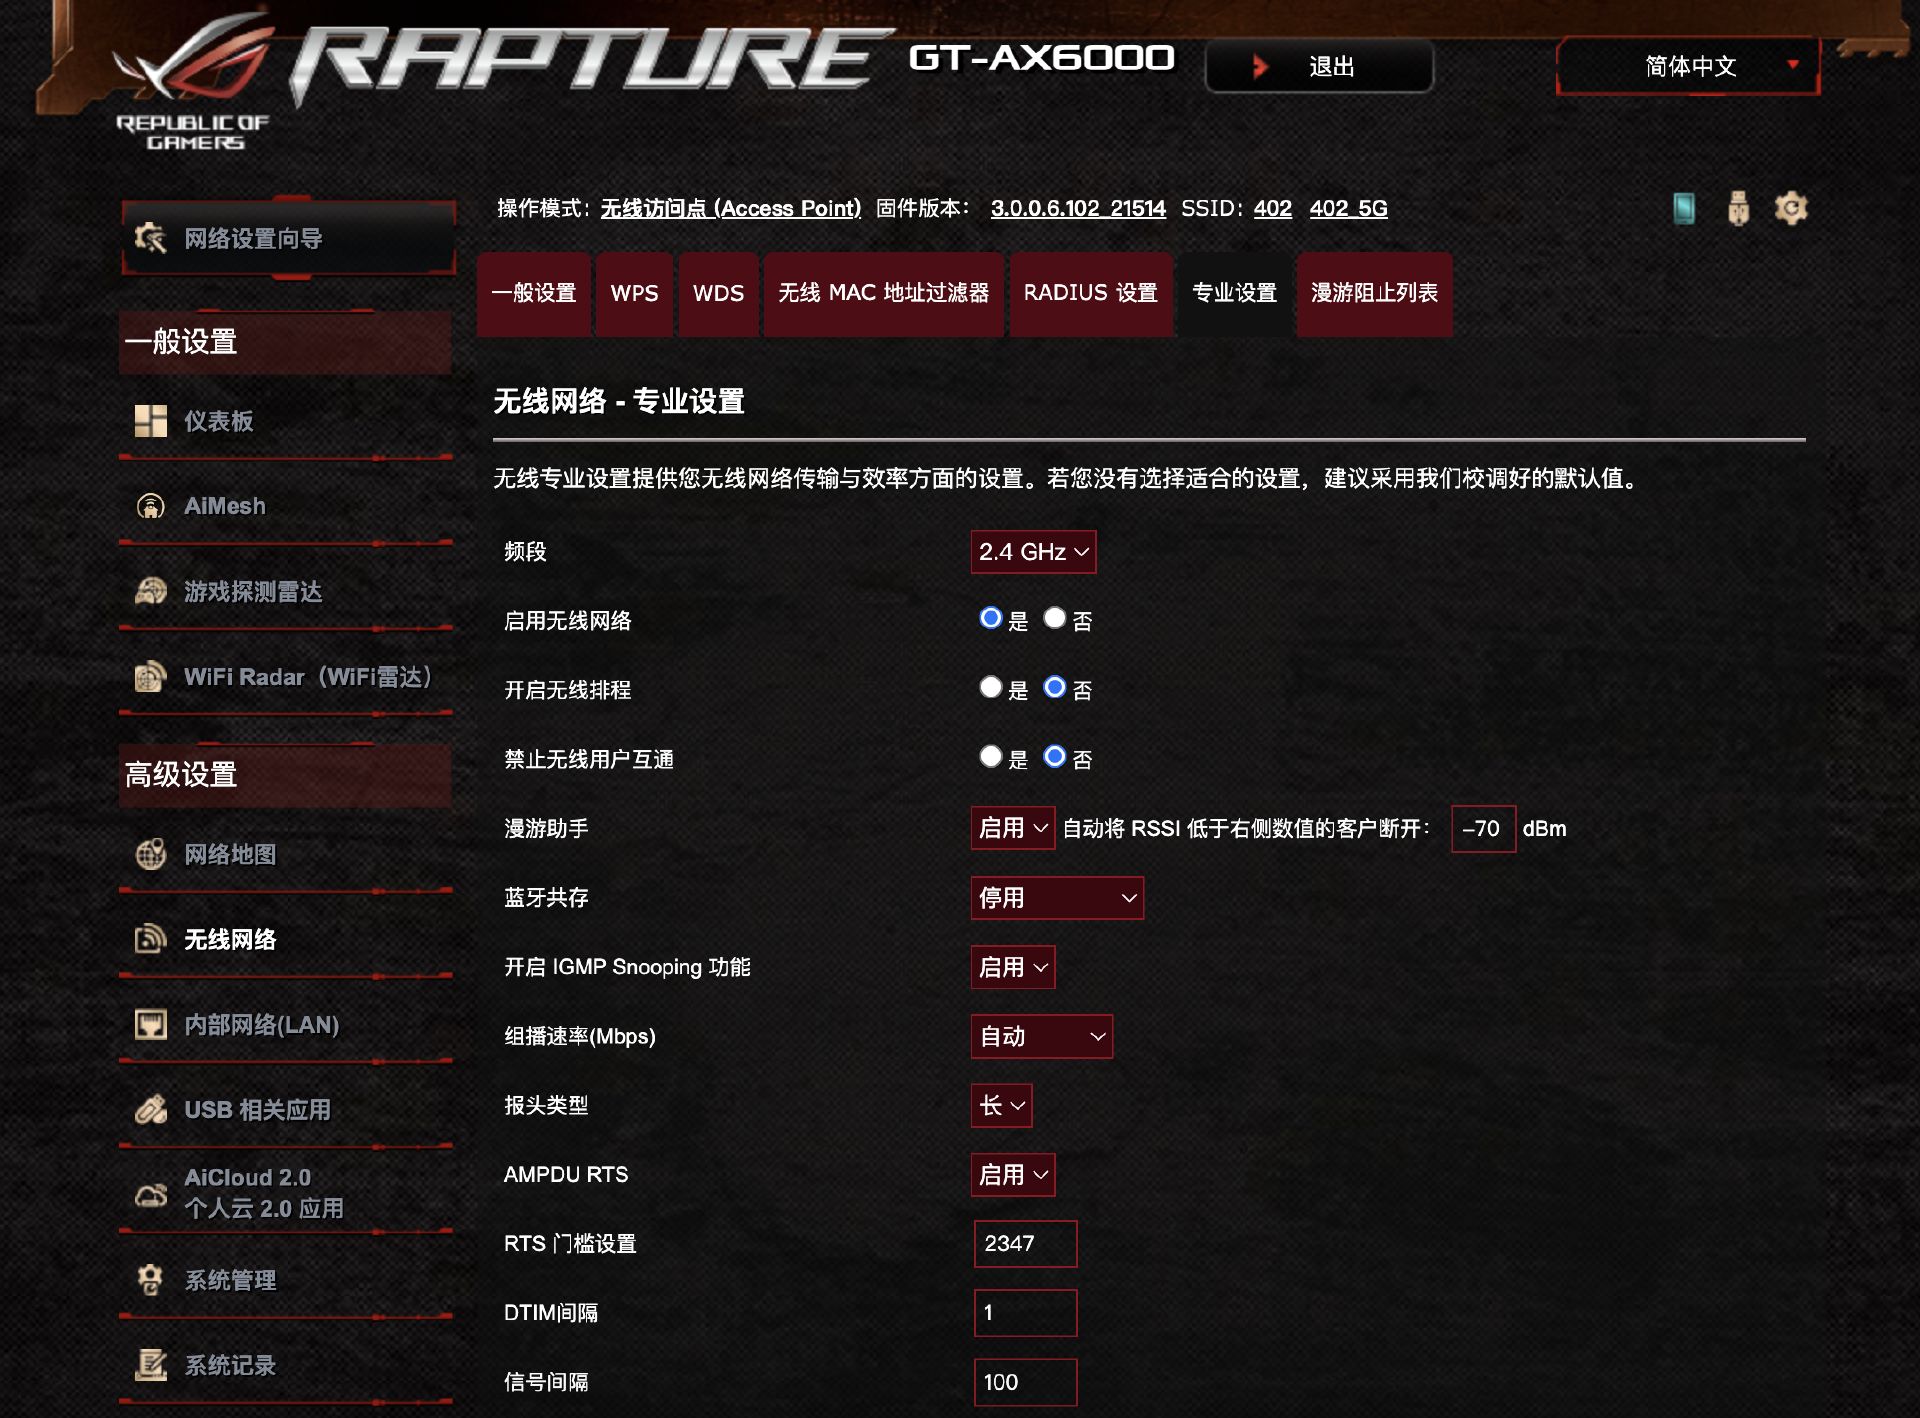Click the WiFi Radar sidebar icon

point(151,677)
